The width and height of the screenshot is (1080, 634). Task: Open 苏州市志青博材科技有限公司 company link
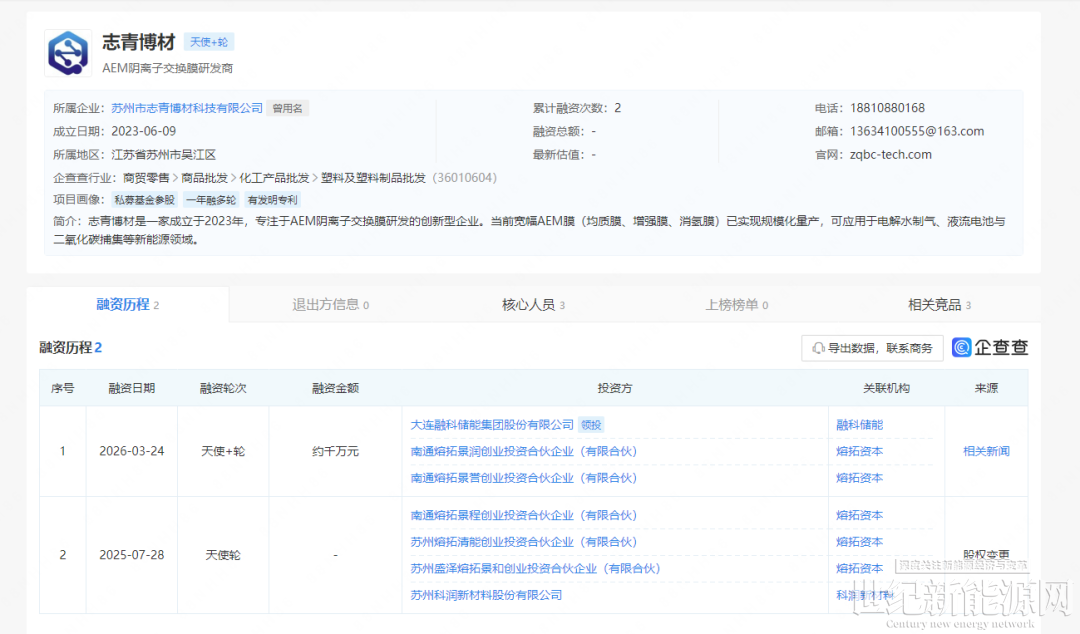[187, 108]
